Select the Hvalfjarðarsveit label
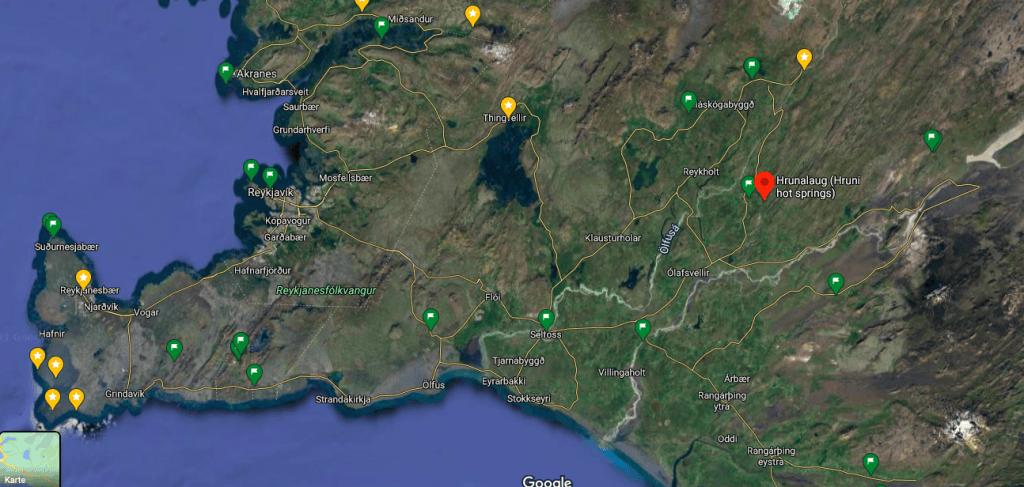 click(274, 92)
